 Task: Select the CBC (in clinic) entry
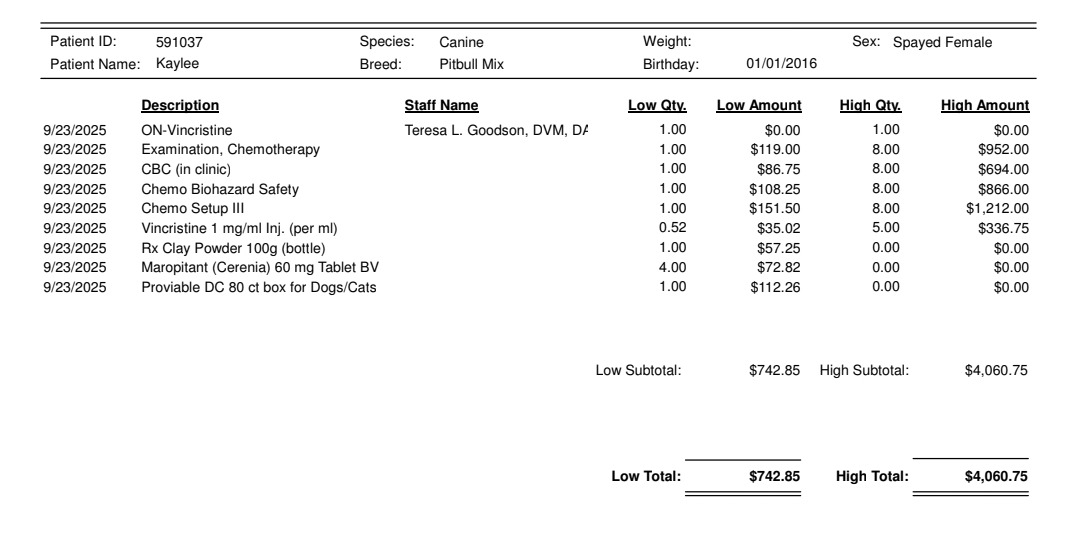click(x=186, y=169)
